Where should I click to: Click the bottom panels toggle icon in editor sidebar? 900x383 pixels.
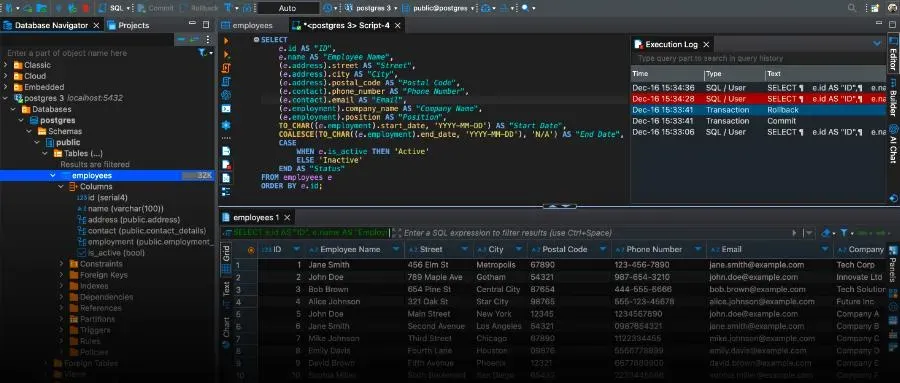(226, 191)
